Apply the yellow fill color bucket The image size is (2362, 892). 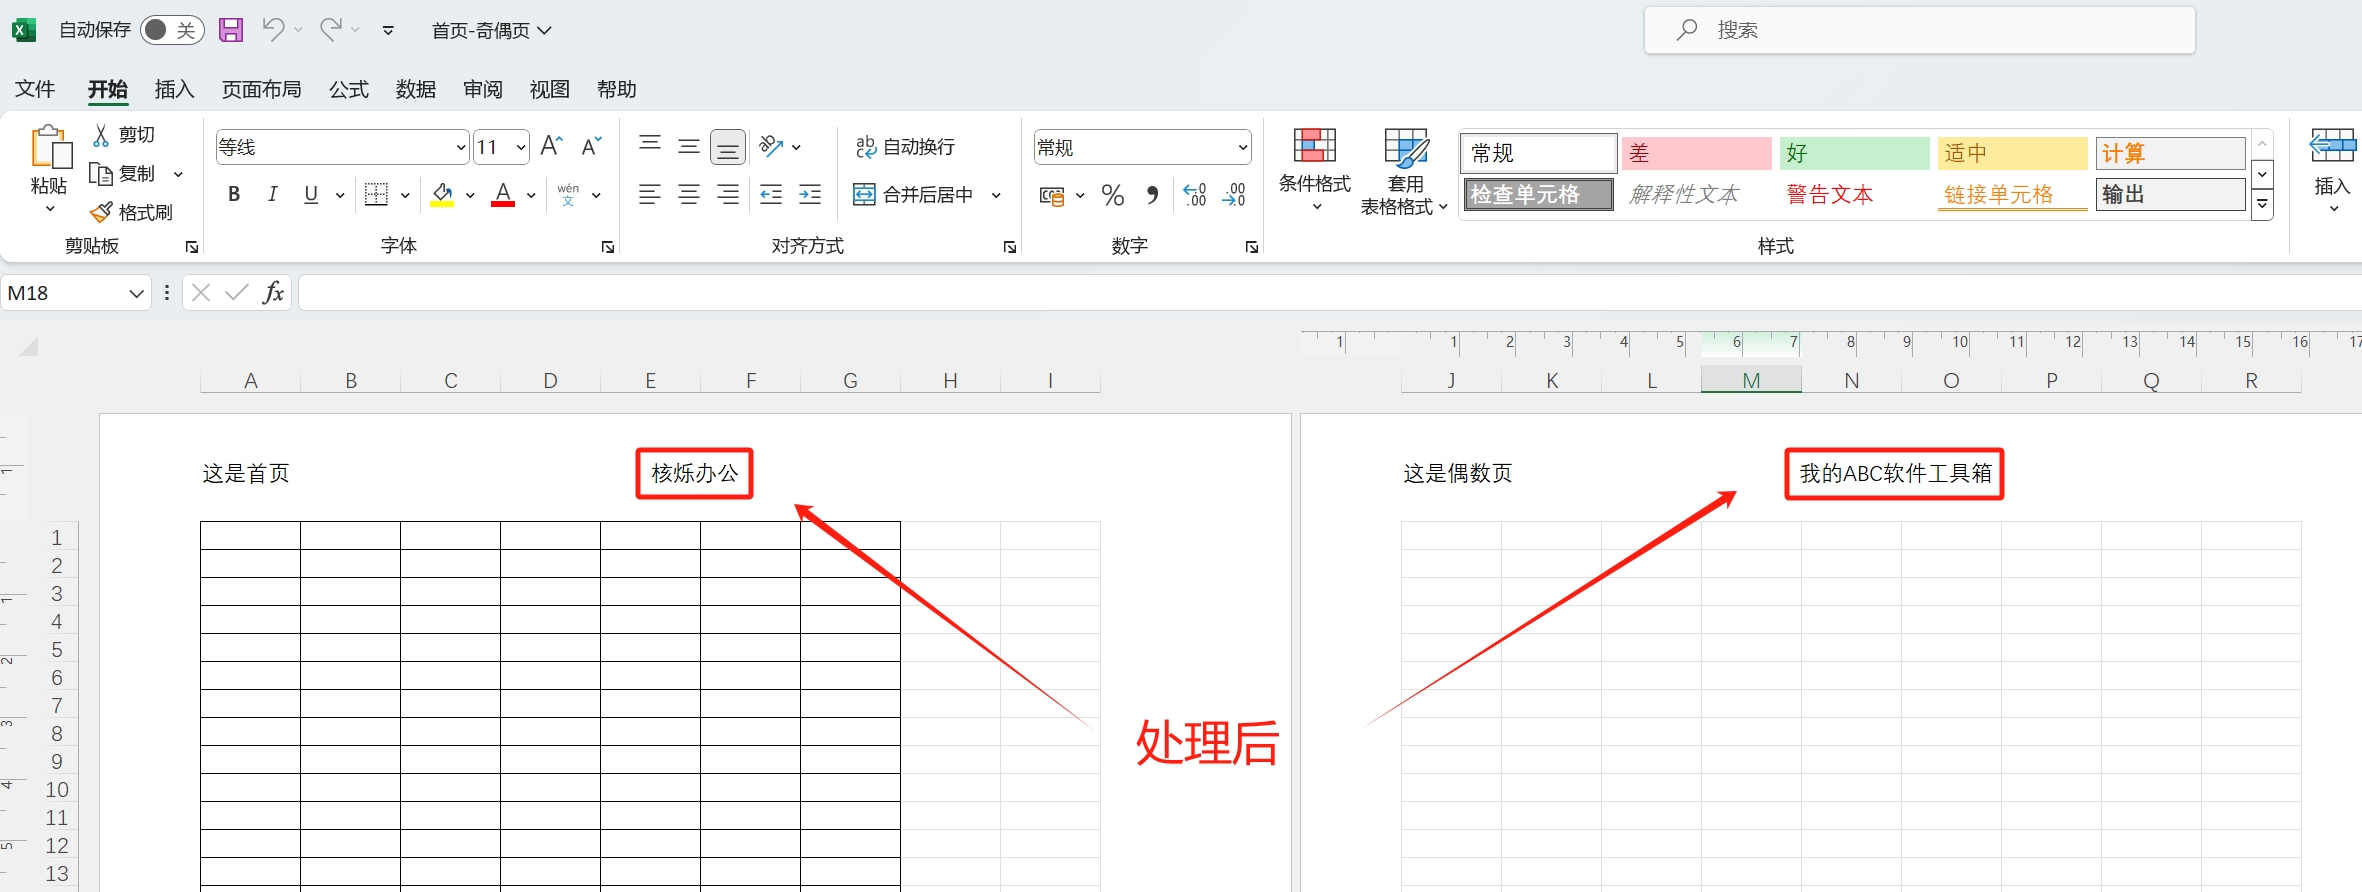pos(442,195)
